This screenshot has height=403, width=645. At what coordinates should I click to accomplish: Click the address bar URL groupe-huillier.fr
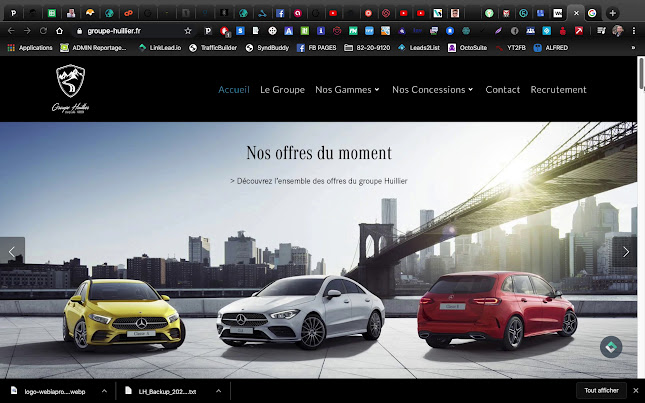pos(114,31)
